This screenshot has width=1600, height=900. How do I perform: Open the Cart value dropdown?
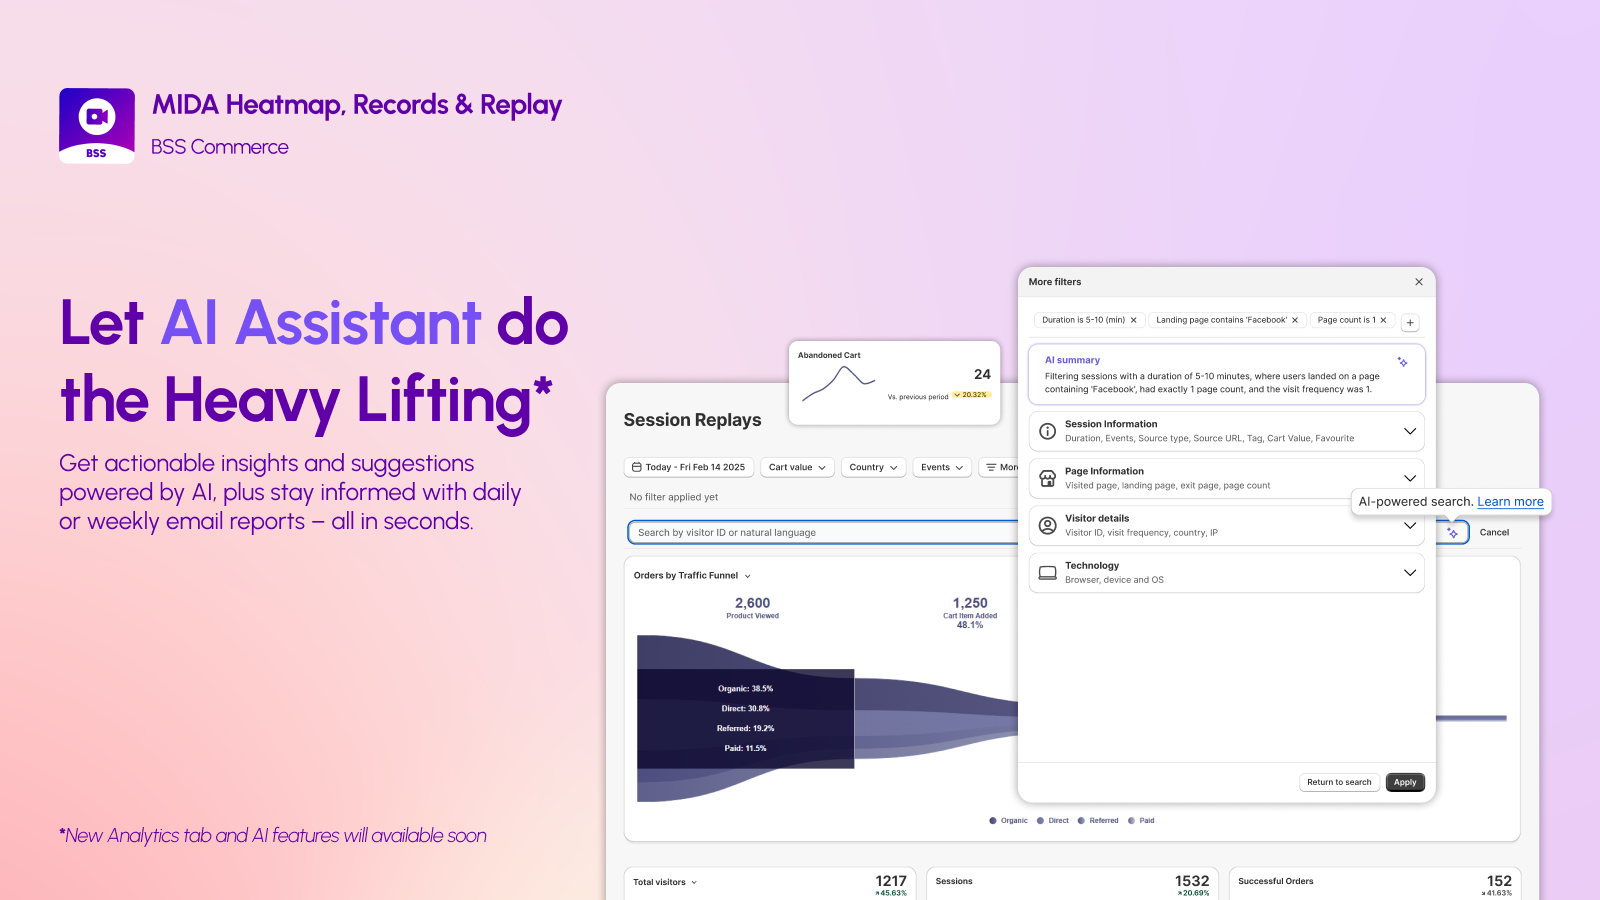pos(797,467)
